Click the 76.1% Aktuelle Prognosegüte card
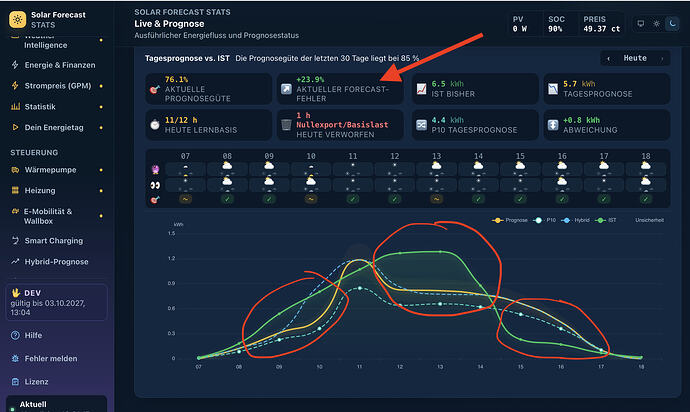 point(209,89)
